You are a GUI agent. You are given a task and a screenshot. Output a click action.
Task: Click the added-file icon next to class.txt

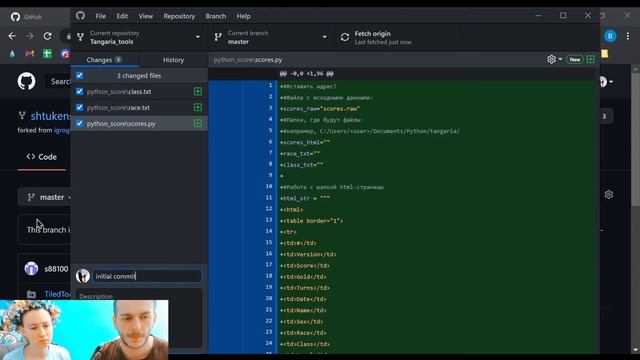tap(198, 91)
